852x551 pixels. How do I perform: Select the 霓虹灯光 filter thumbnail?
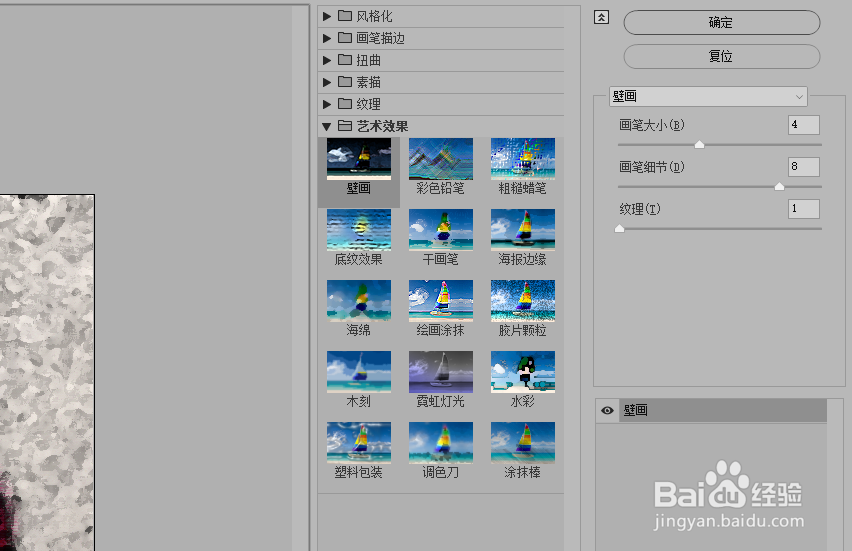pyautogui.click(x=441, y=372)
